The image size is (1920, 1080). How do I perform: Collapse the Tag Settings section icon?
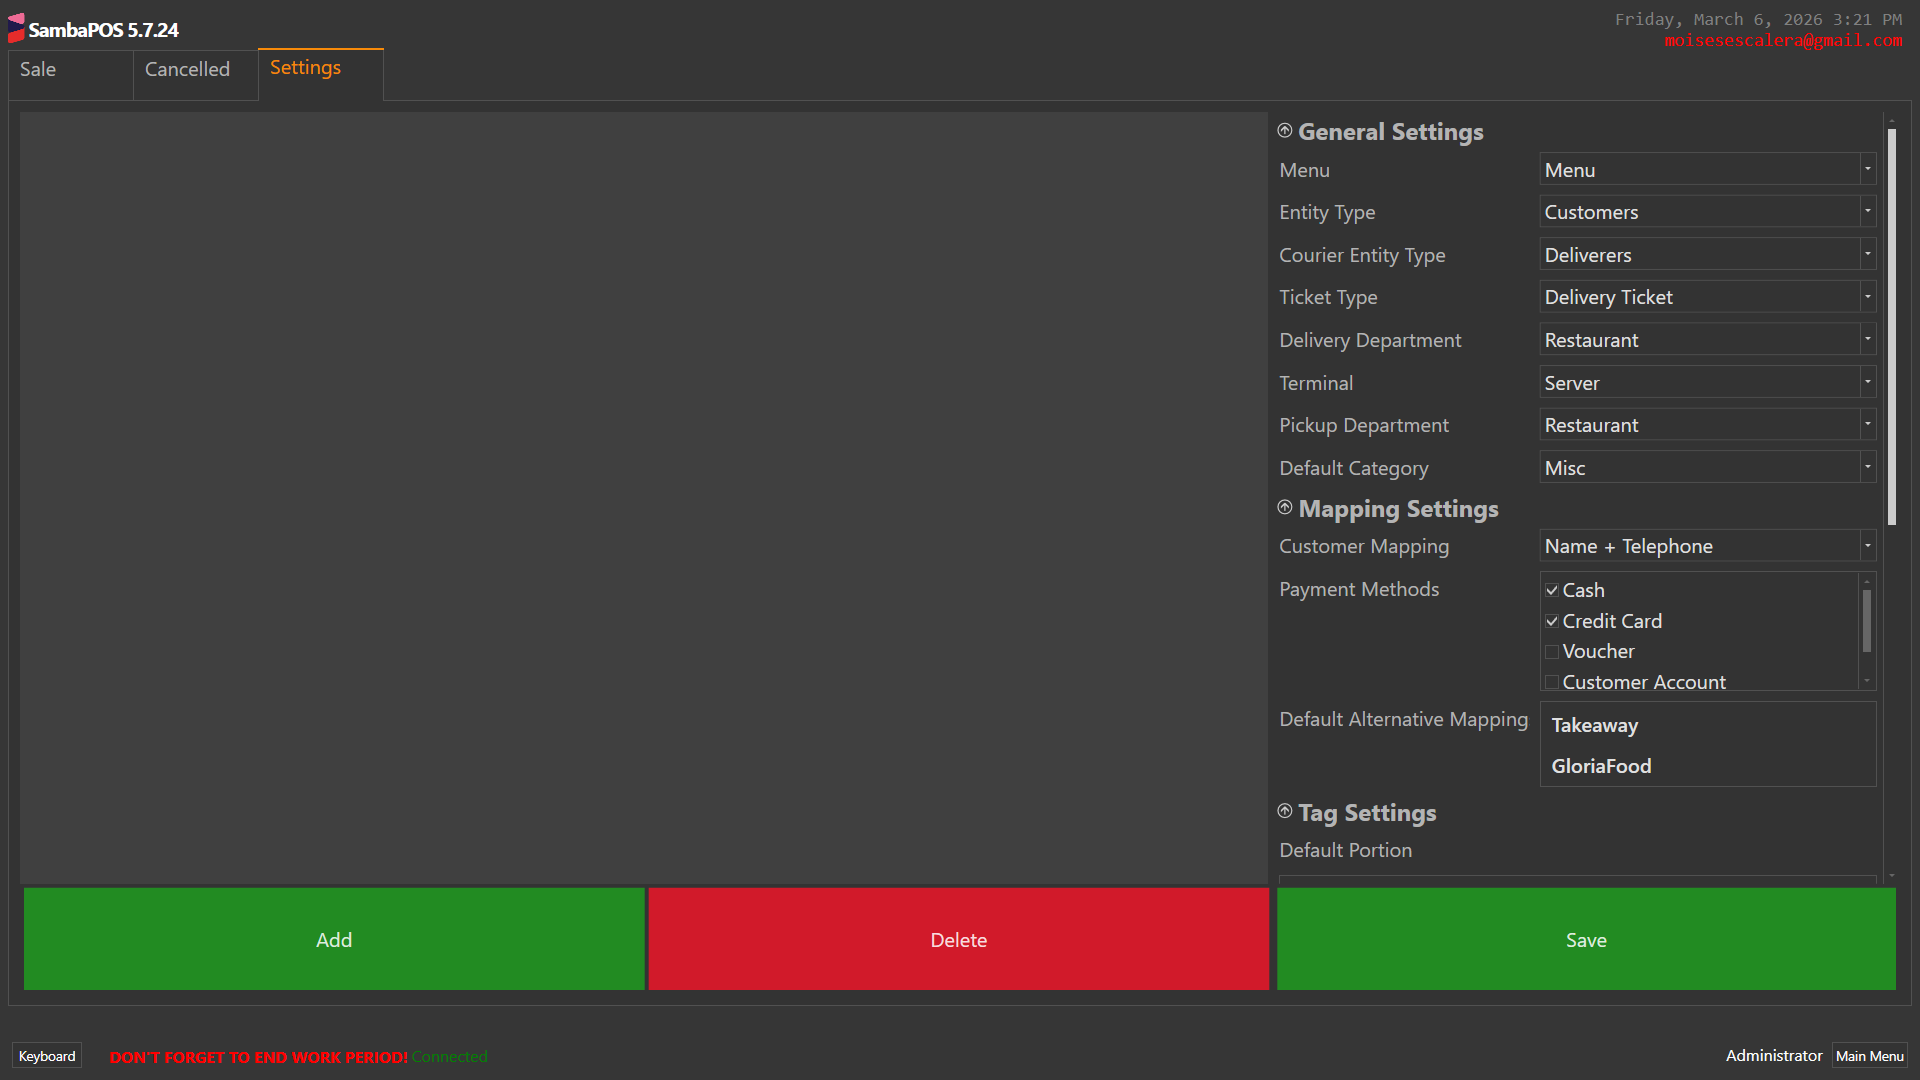(x=1285, y=812)
